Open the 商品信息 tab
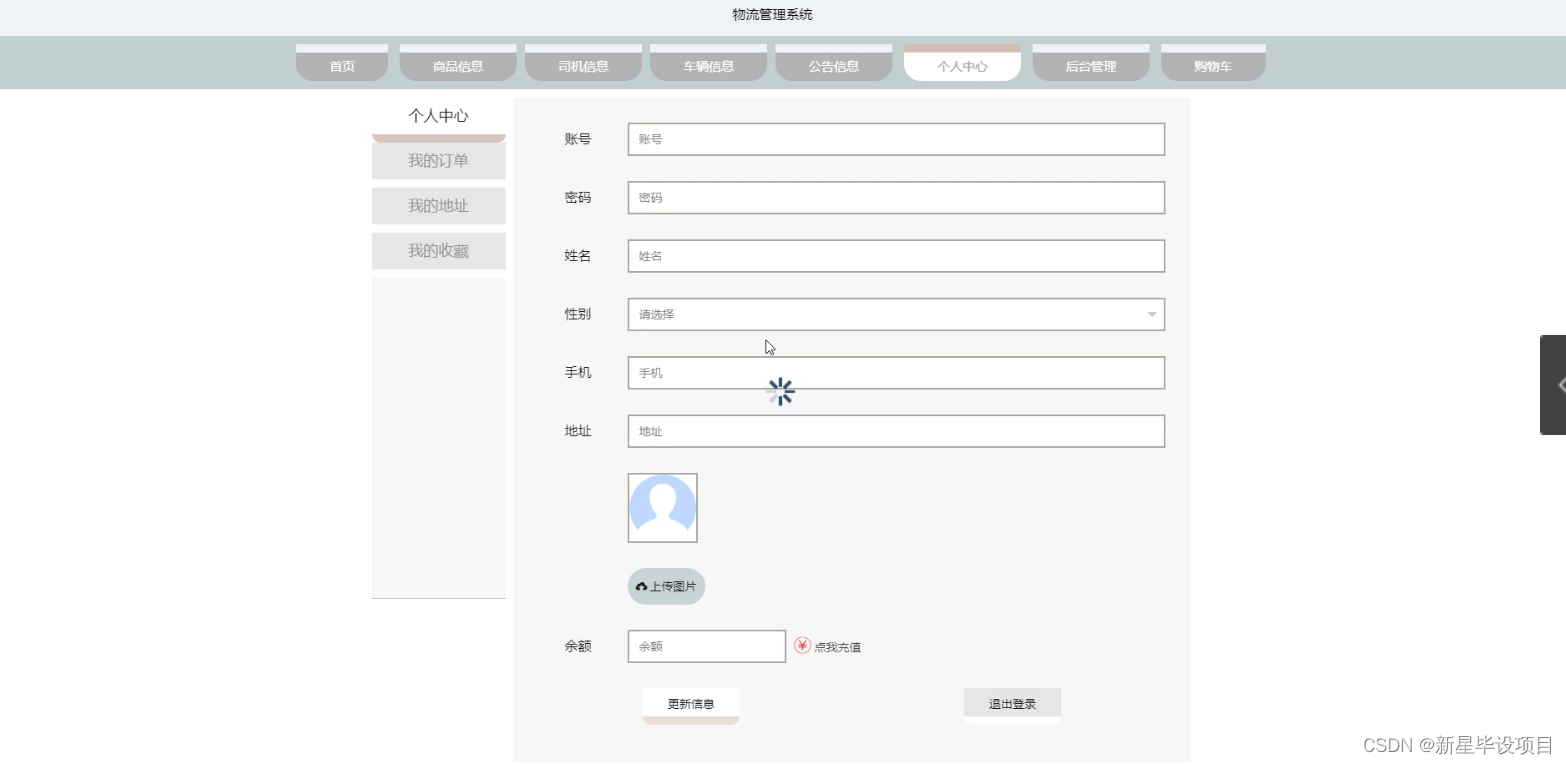Viewport: 1566px width, 764px height. [457, 65]
